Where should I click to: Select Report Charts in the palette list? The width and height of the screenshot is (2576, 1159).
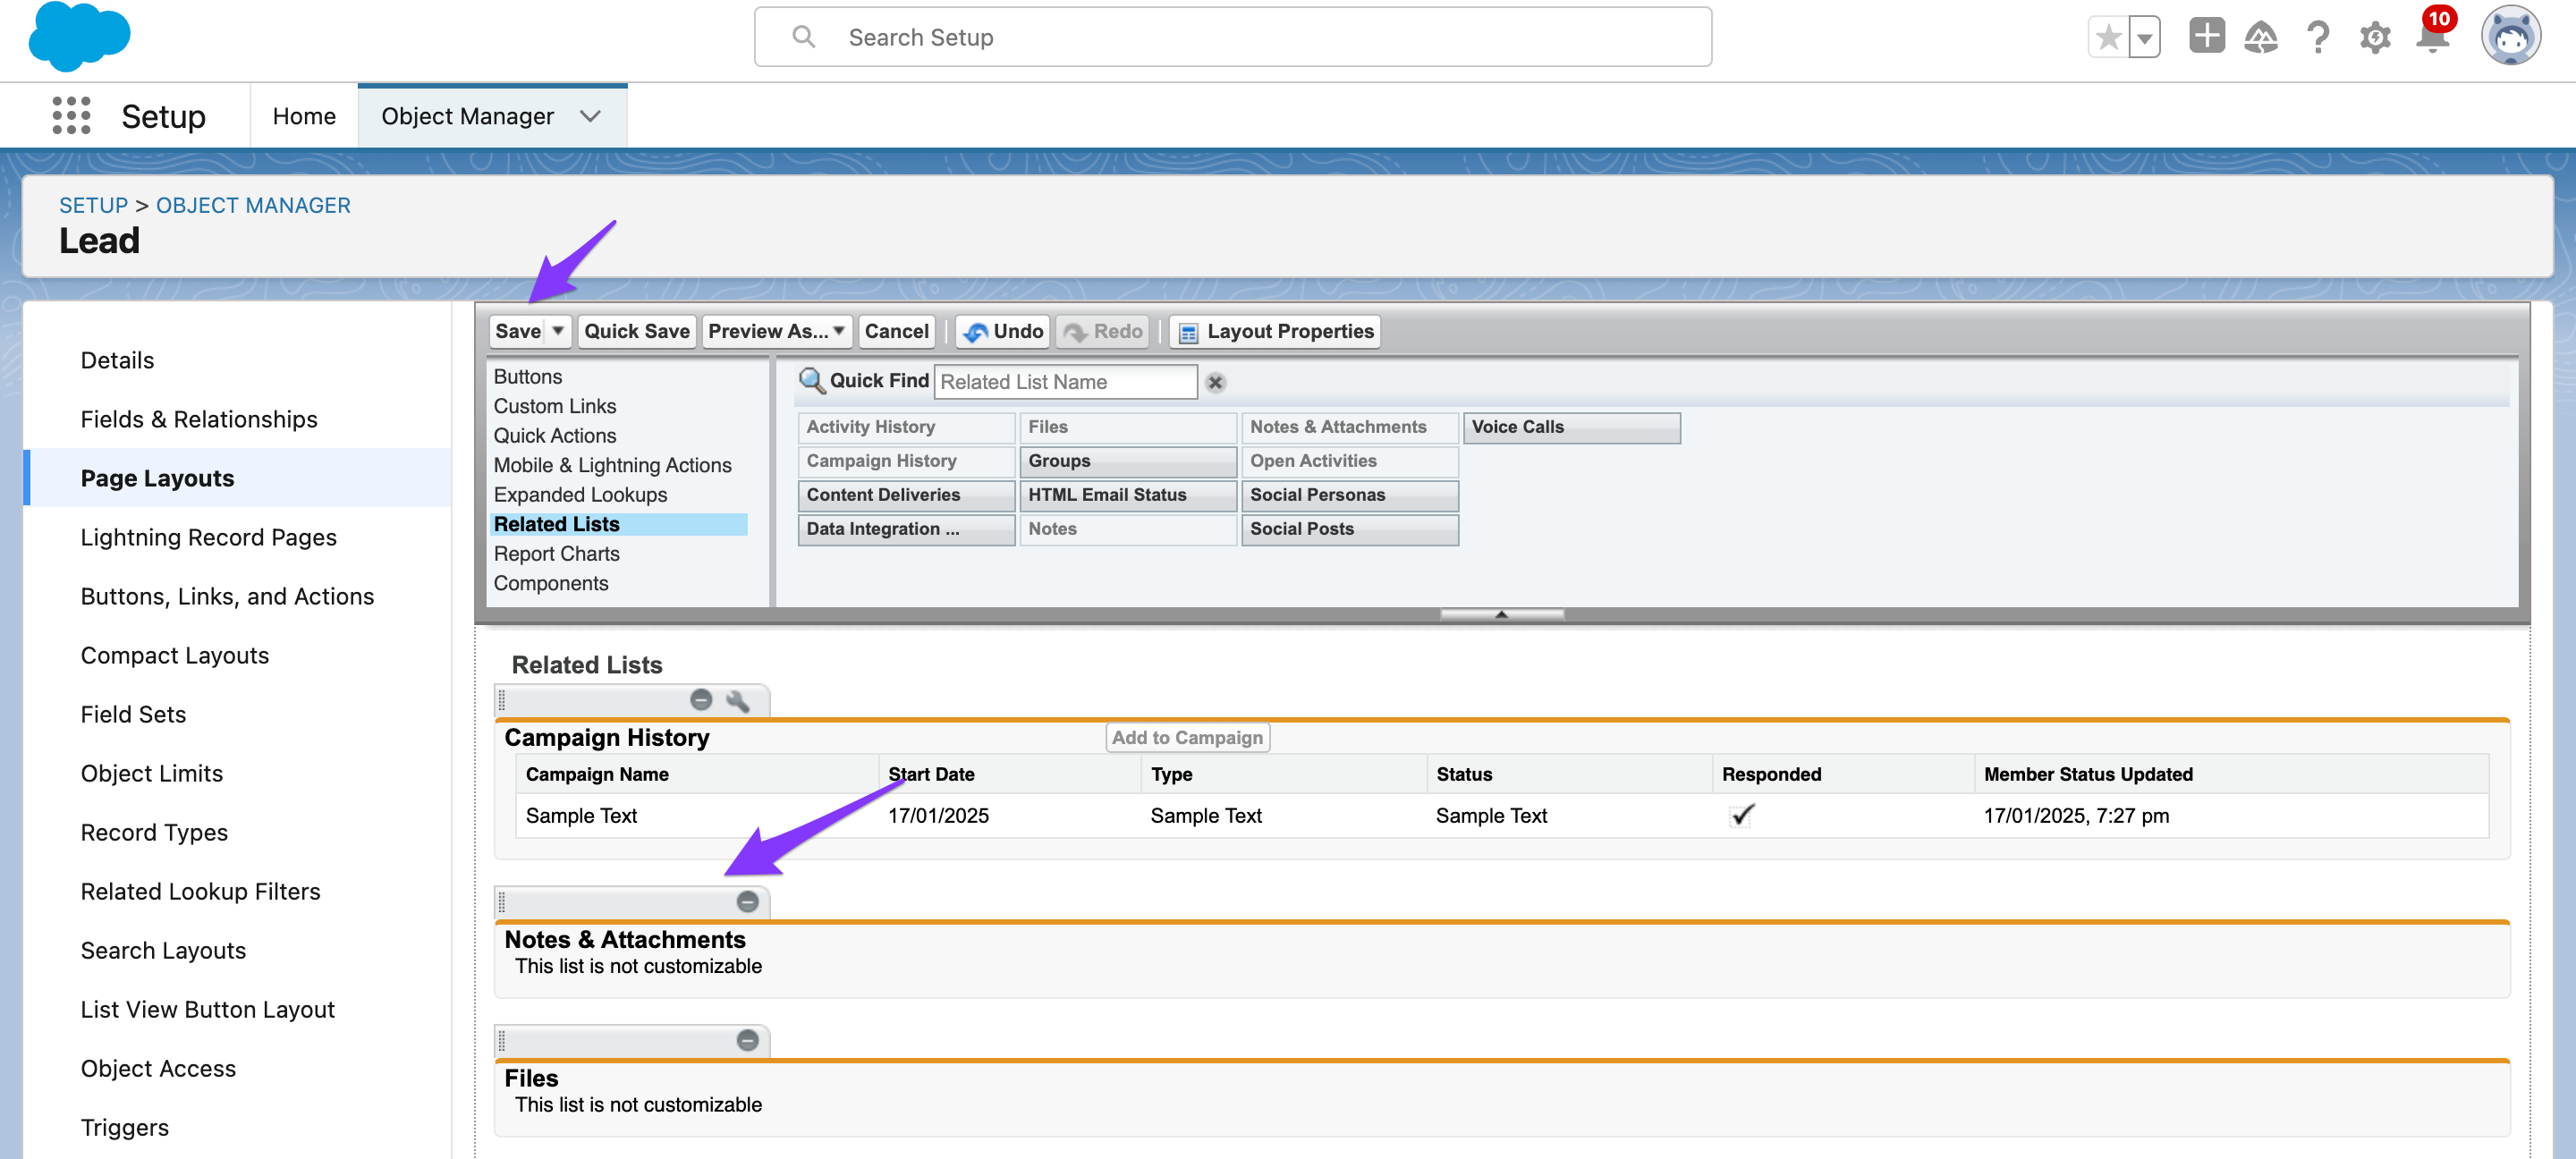pos(556,554)
